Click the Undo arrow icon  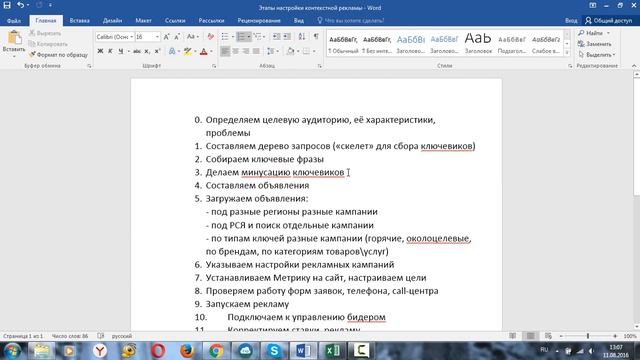(x=20, y=5)
